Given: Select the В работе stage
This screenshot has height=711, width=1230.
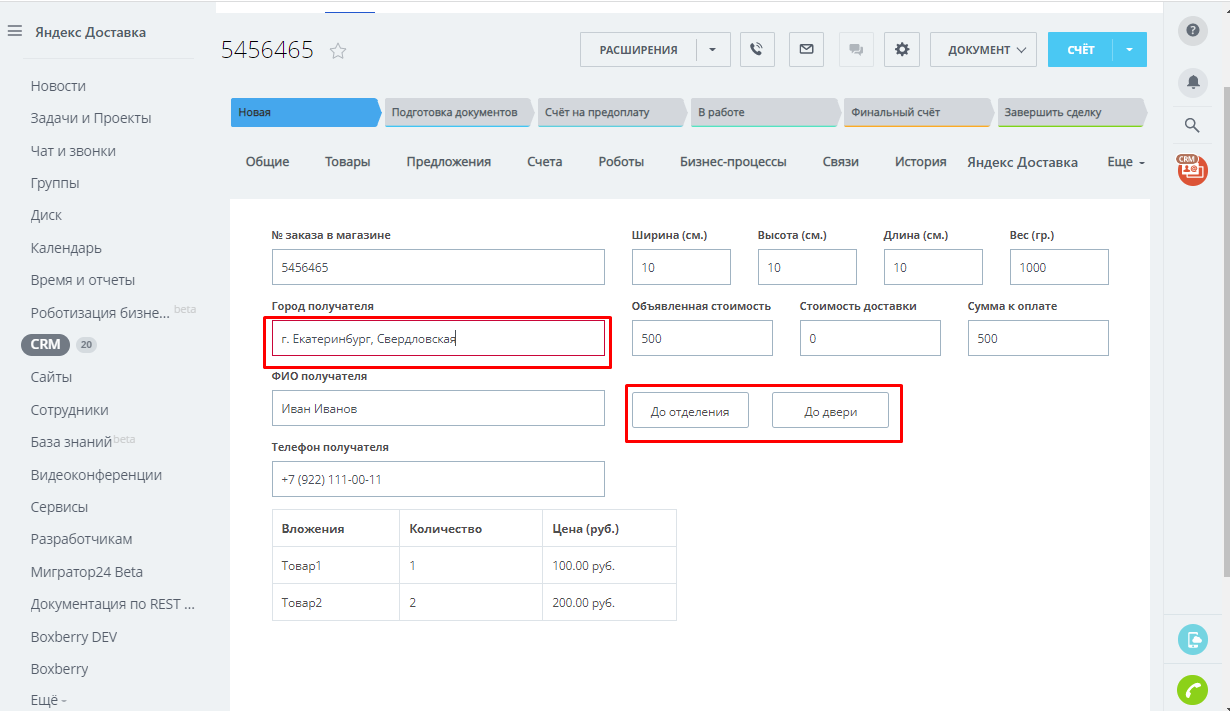Looking at the screenshot, I should 765,112.
